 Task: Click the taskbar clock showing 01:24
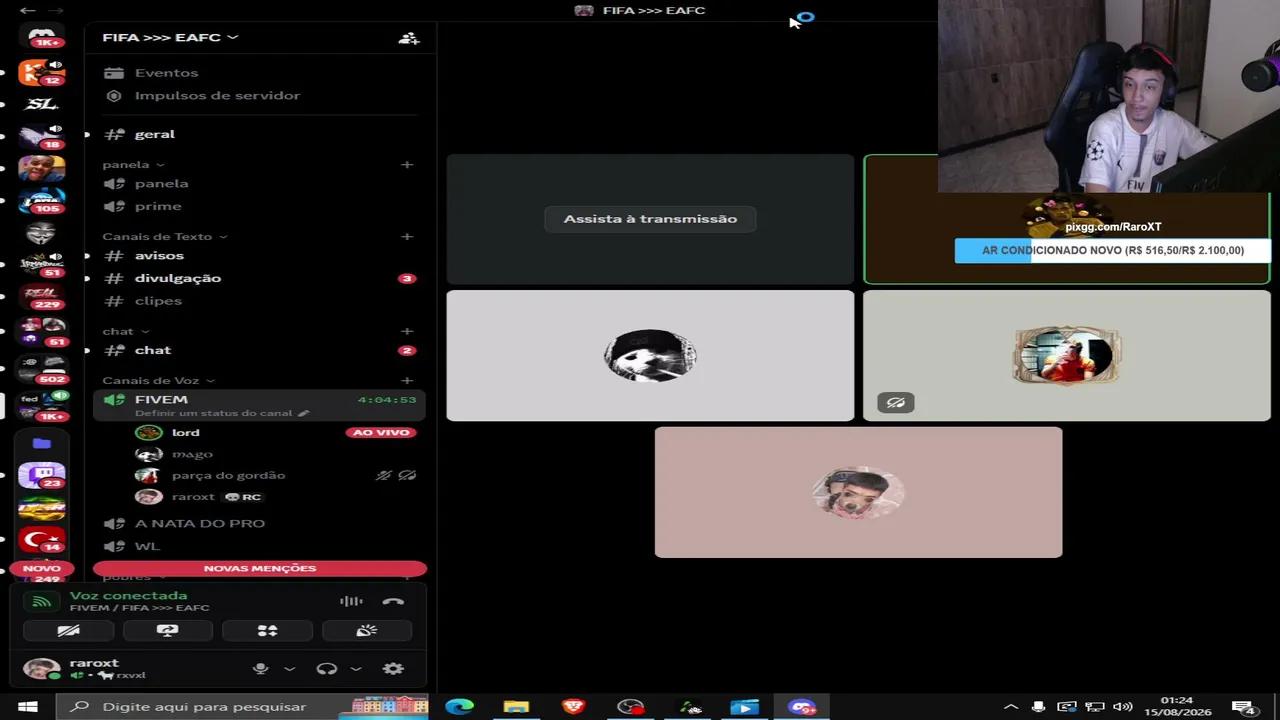[1177, 707]
